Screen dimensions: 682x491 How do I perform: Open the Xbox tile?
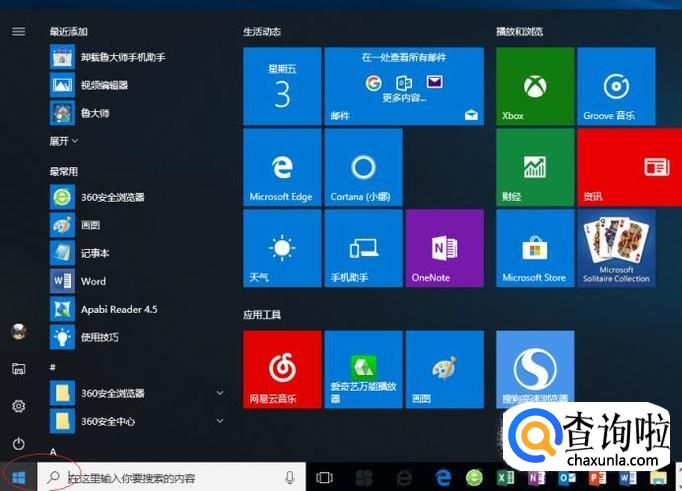535,86
